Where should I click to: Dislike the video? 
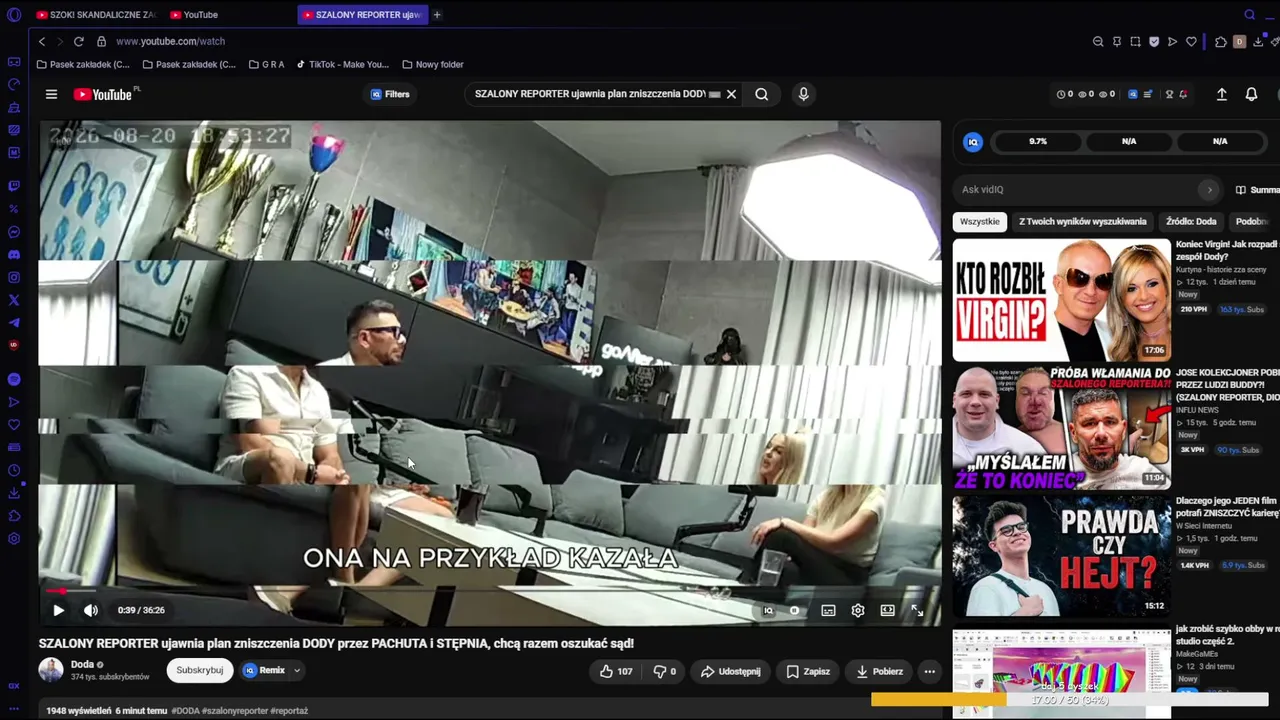click(665, 671)
